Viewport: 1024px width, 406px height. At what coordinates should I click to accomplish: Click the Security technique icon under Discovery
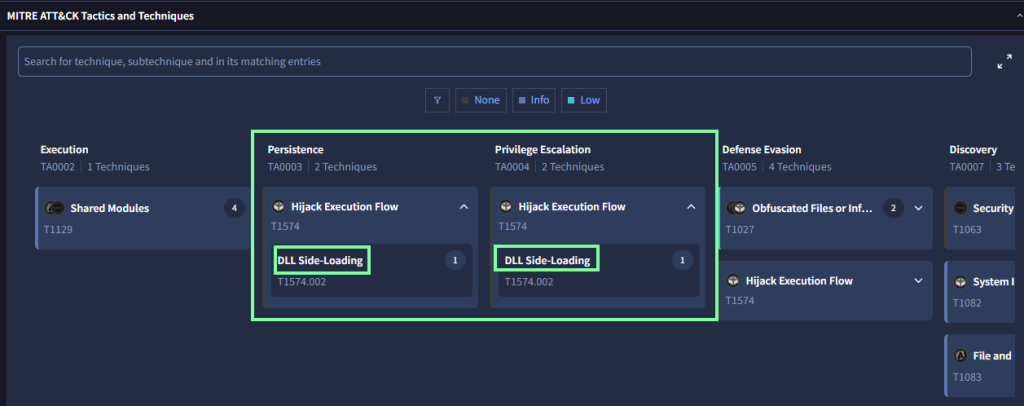961,208
